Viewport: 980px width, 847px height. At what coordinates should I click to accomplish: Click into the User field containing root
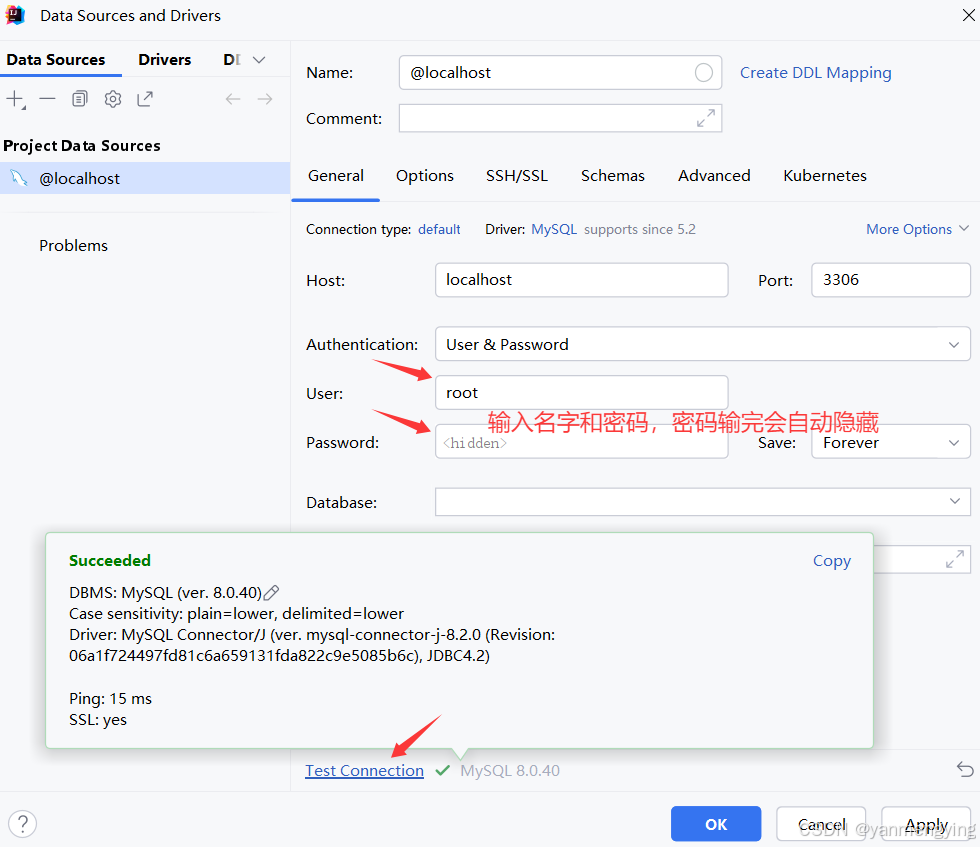(x=581, y=393)
